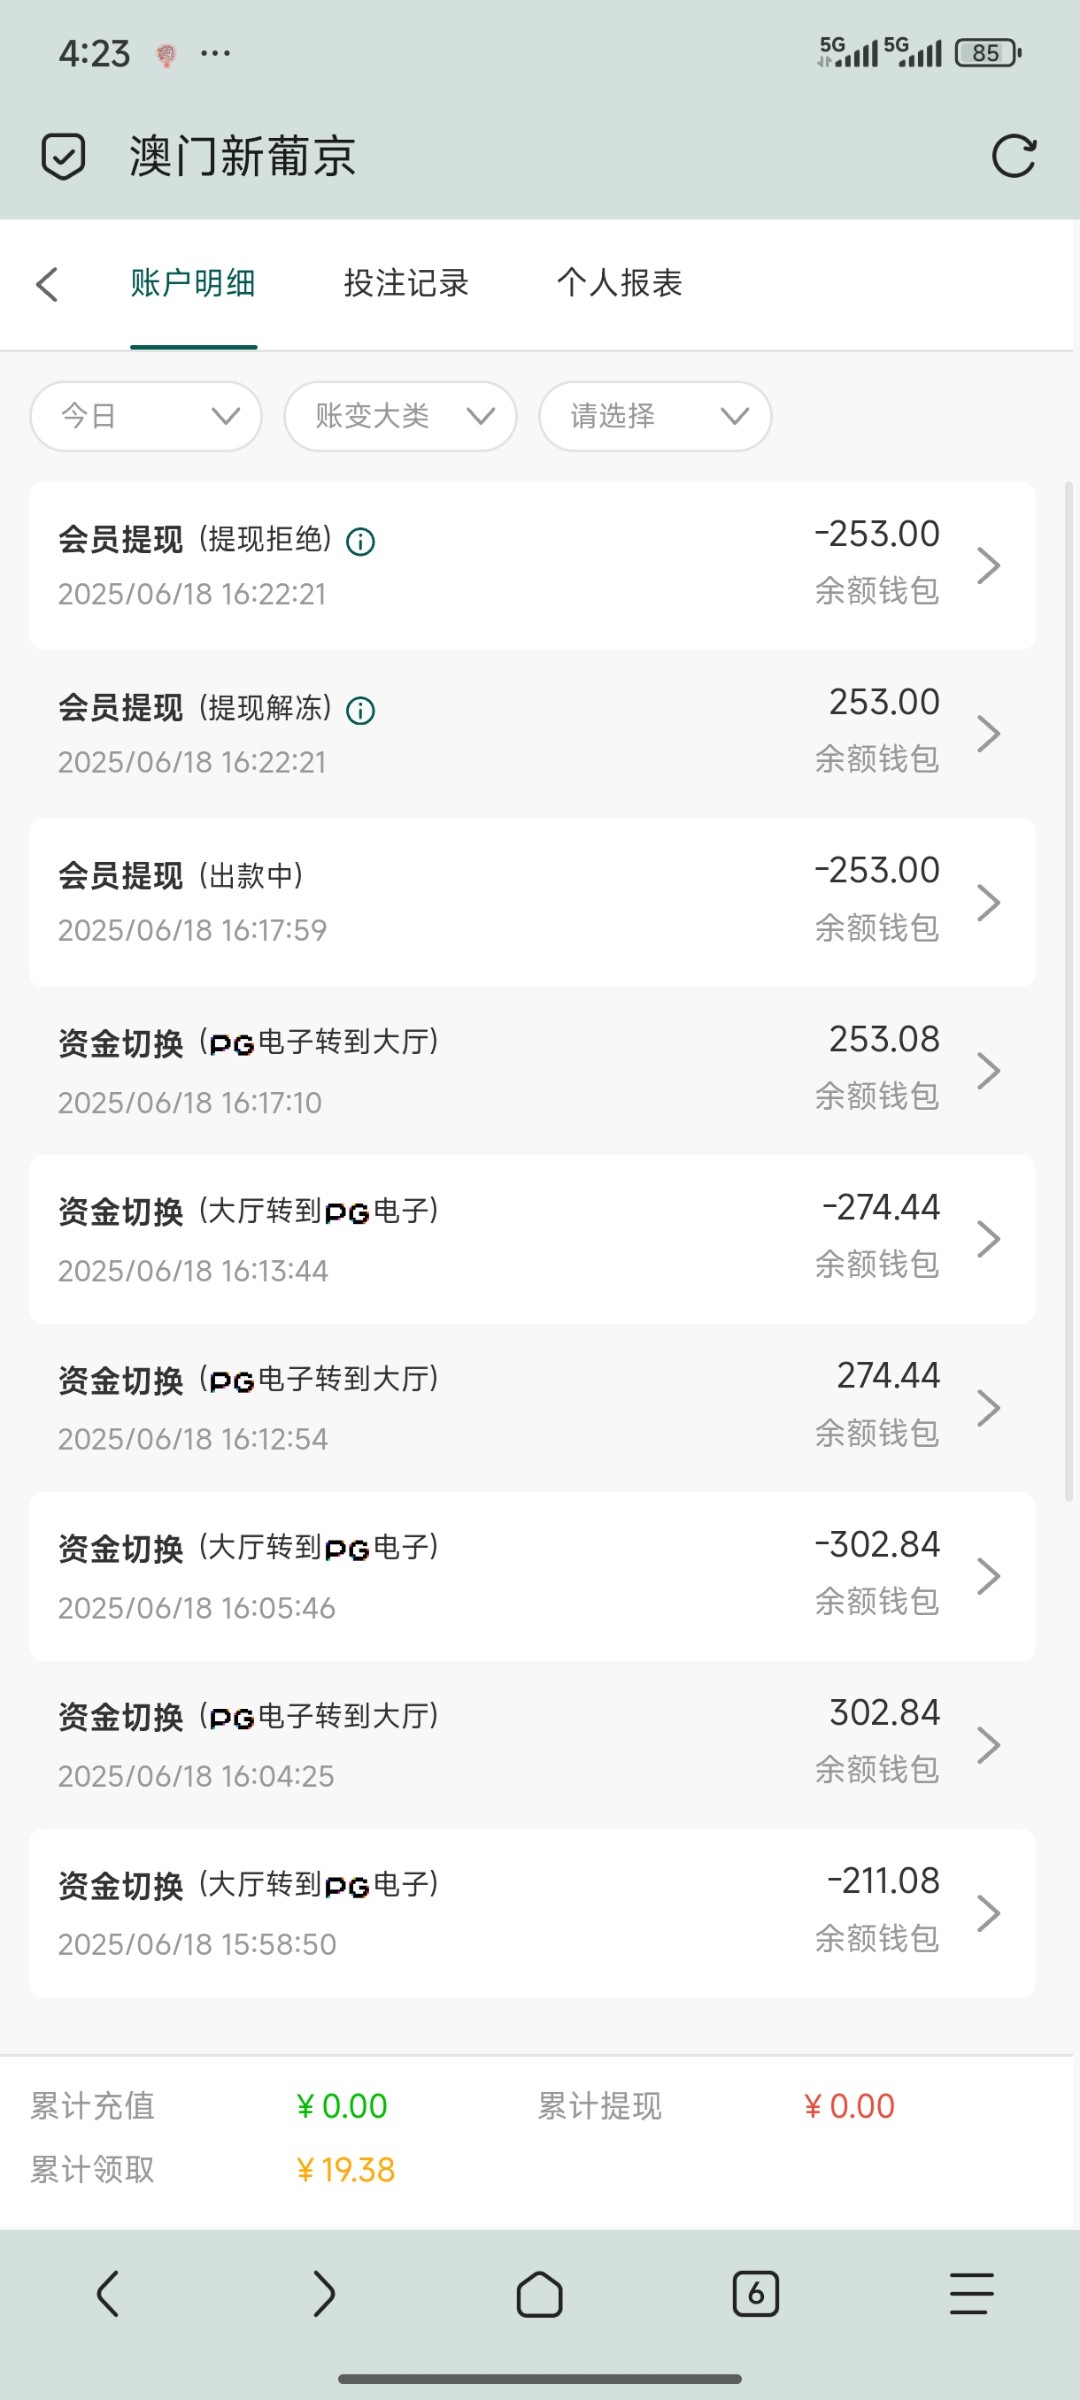Select the 账户明细 tab
Screen dimensions: 1080x2400
(193, 284)
